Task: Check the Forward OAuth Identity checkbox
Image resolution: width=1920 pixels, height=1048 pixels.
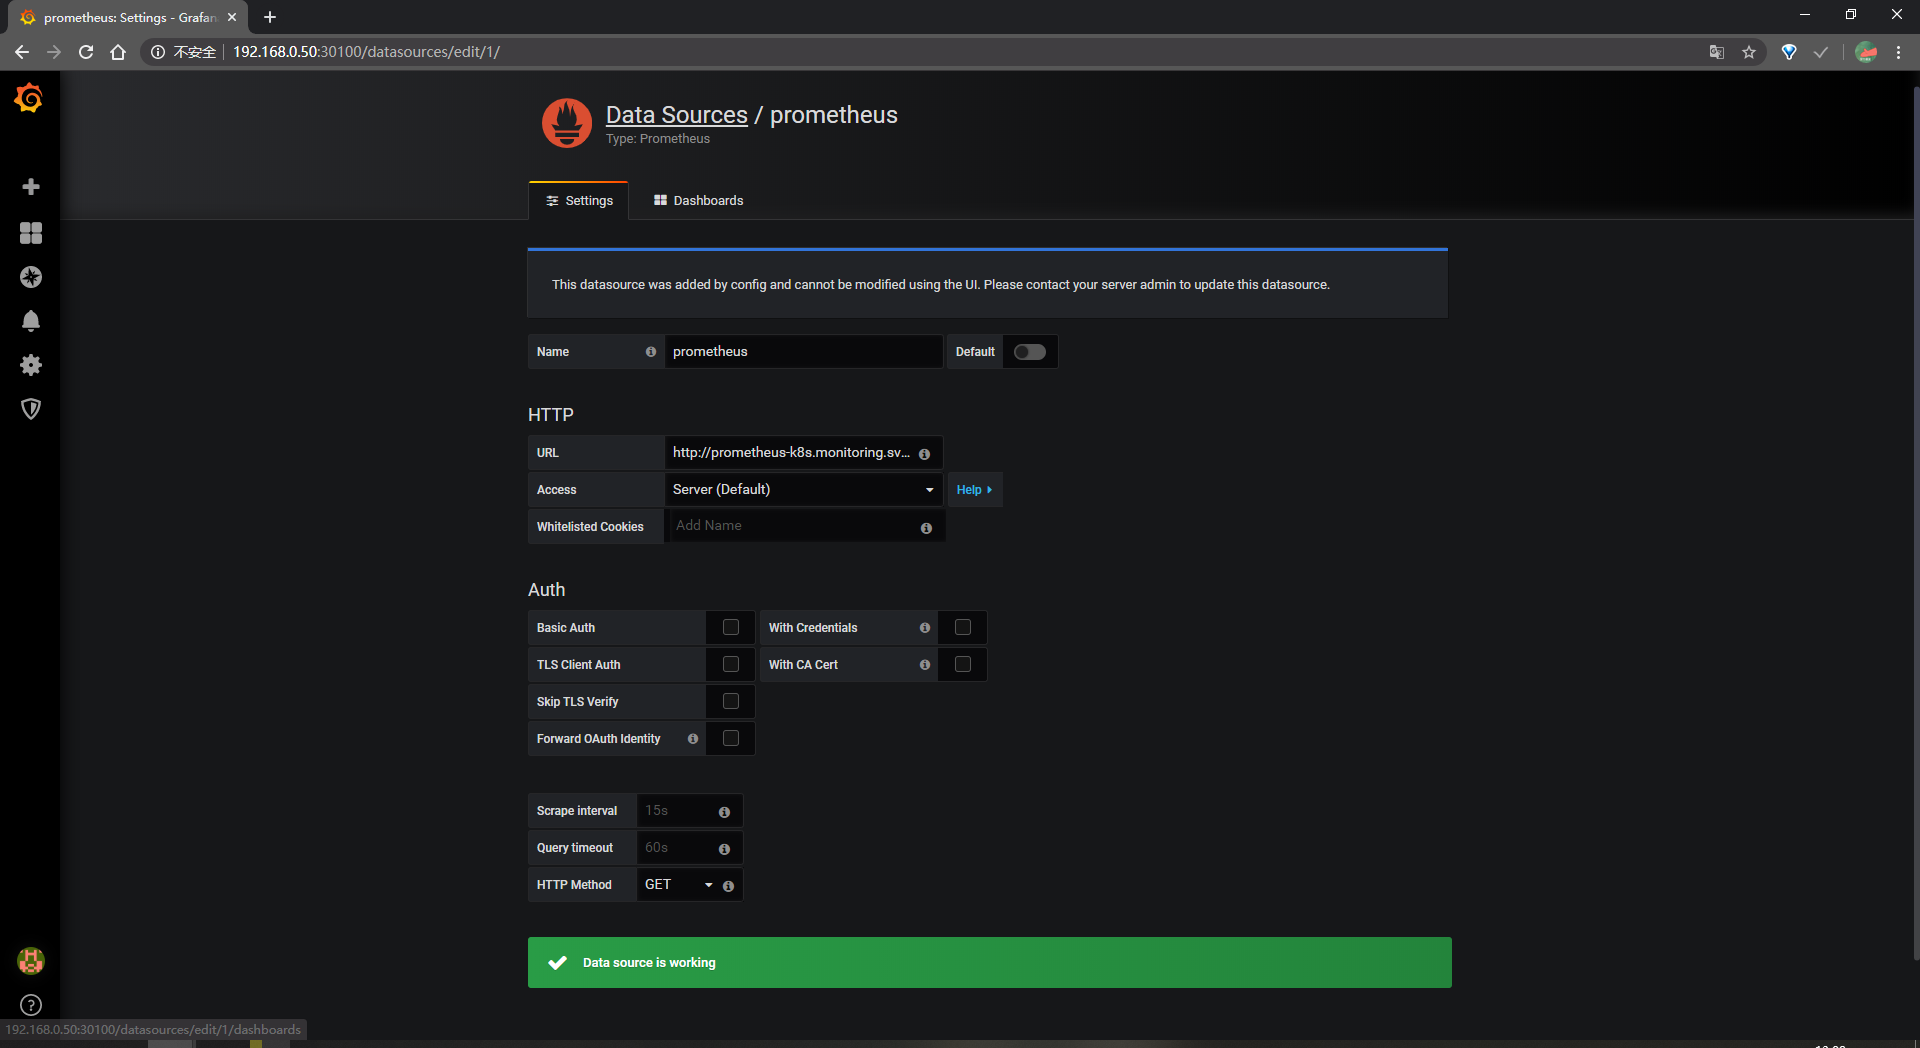Action: [731, 738]
